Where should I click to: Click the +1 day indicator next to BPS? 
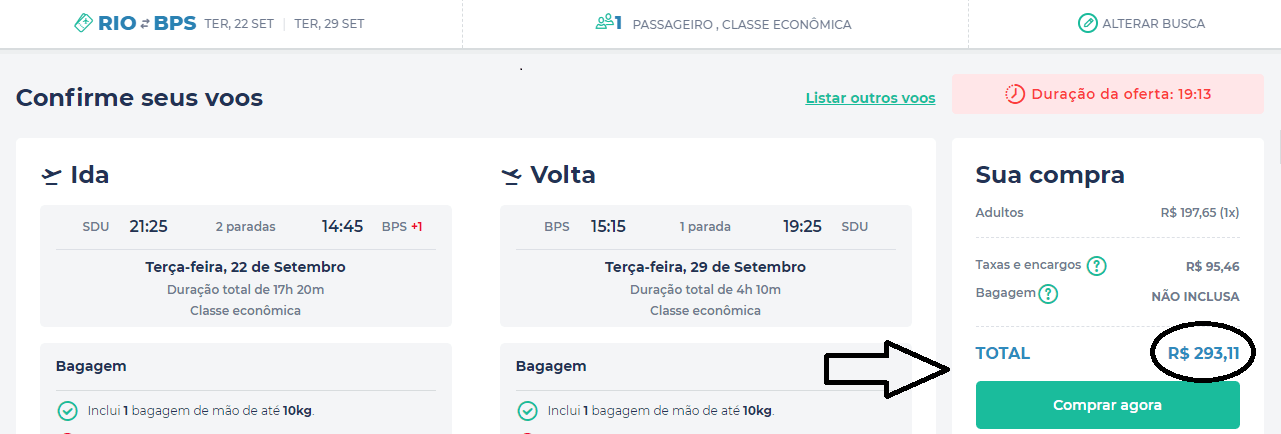(x=416, y=227)
